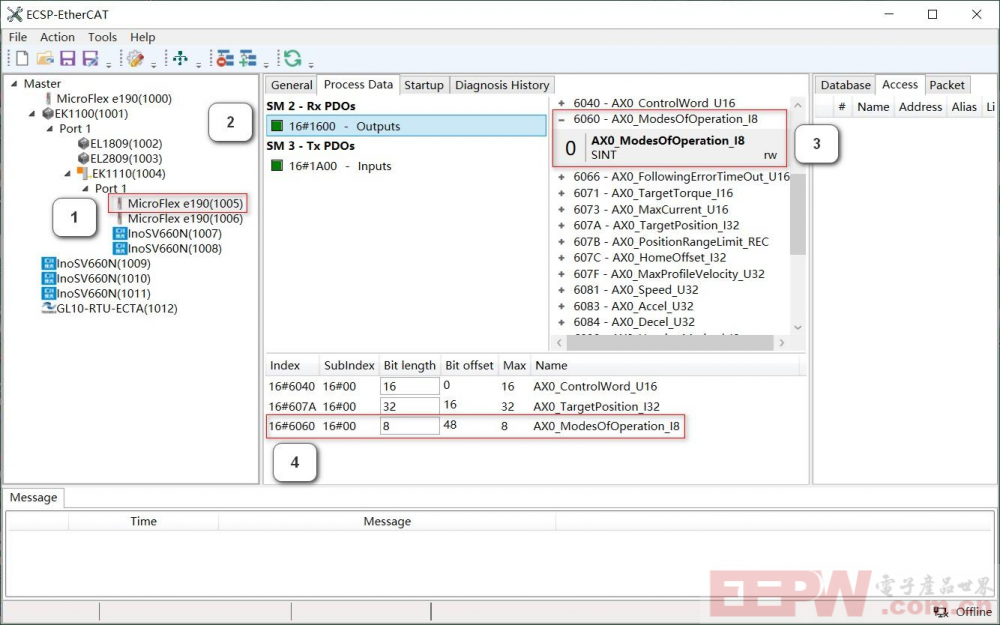Viewport: 1000px width, 625px height.
Task: Select 607A - AX0_TargetPosition_I32 in object list
Action: coord(656,225)
